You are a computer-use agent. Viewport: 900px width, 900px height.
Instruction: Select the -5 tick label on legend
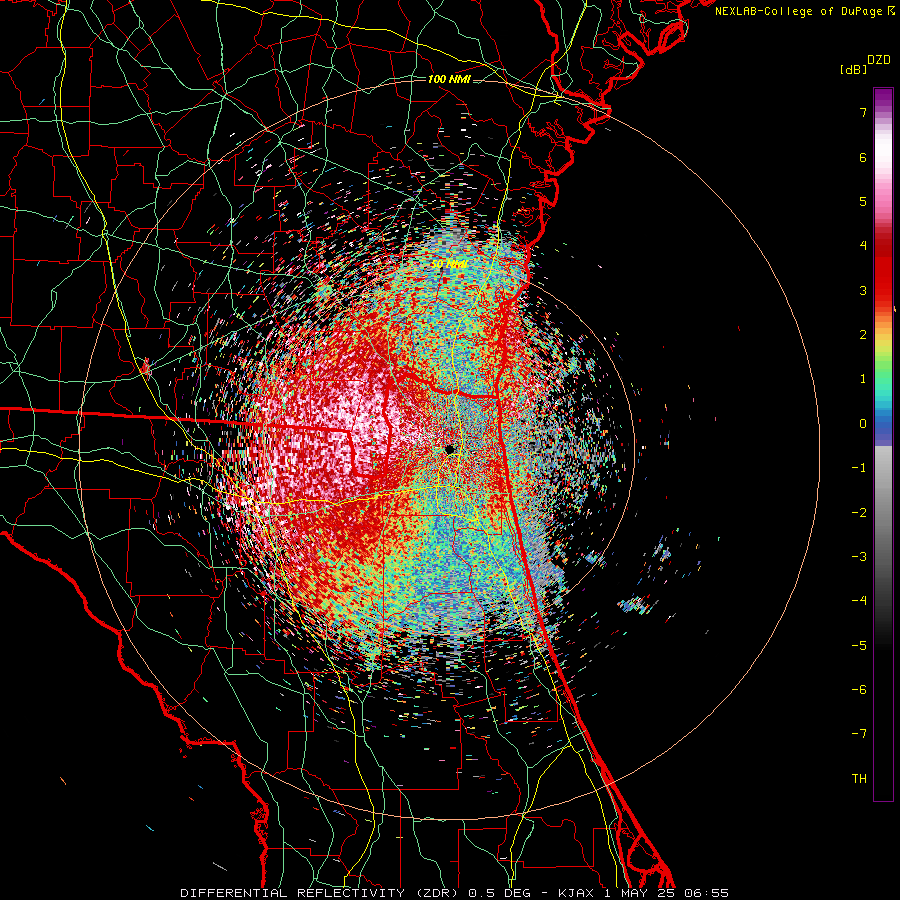(859, 646)
